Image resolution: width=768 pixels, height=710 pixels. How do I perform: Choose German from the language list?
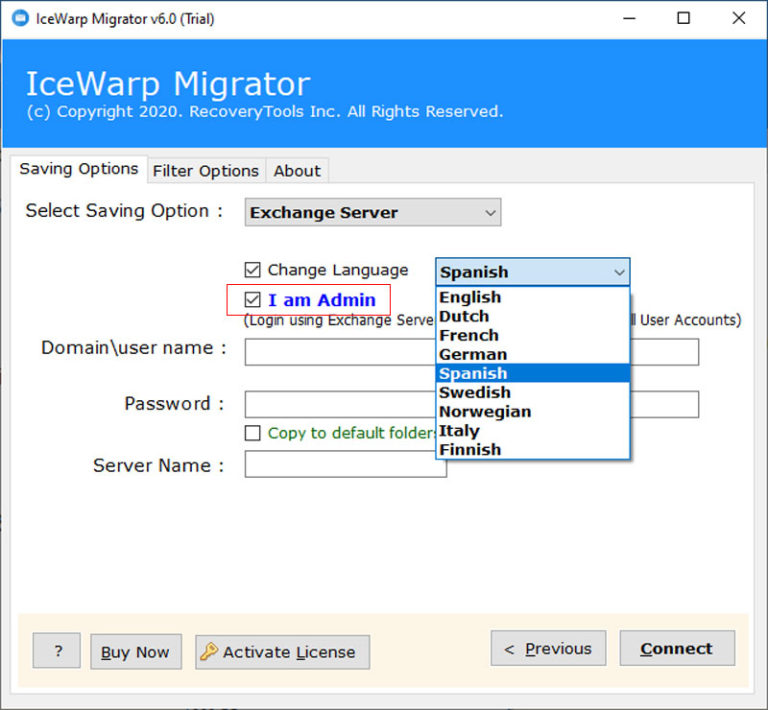pyautogui.click(x=532, y=354)
